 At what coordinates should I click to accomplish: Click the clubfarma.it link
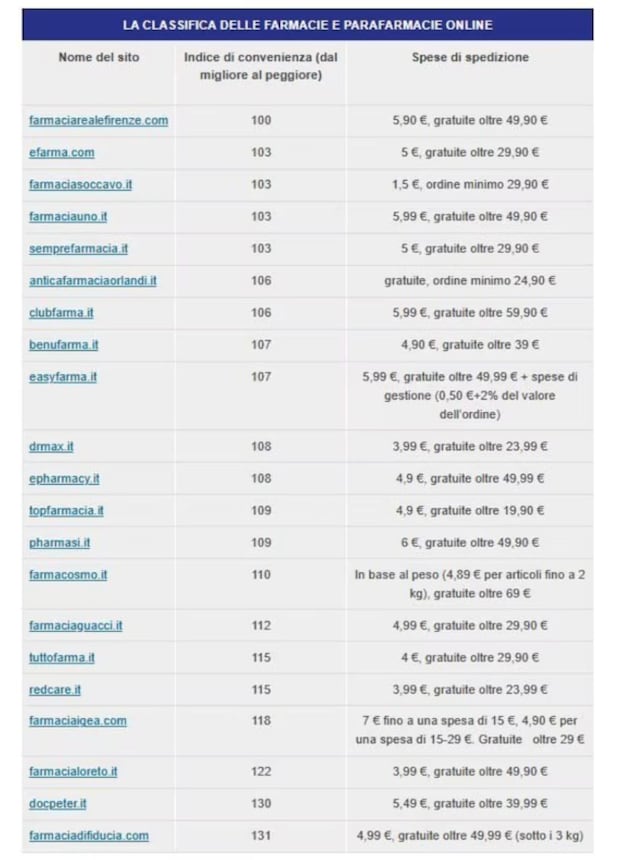coord(61,313)
